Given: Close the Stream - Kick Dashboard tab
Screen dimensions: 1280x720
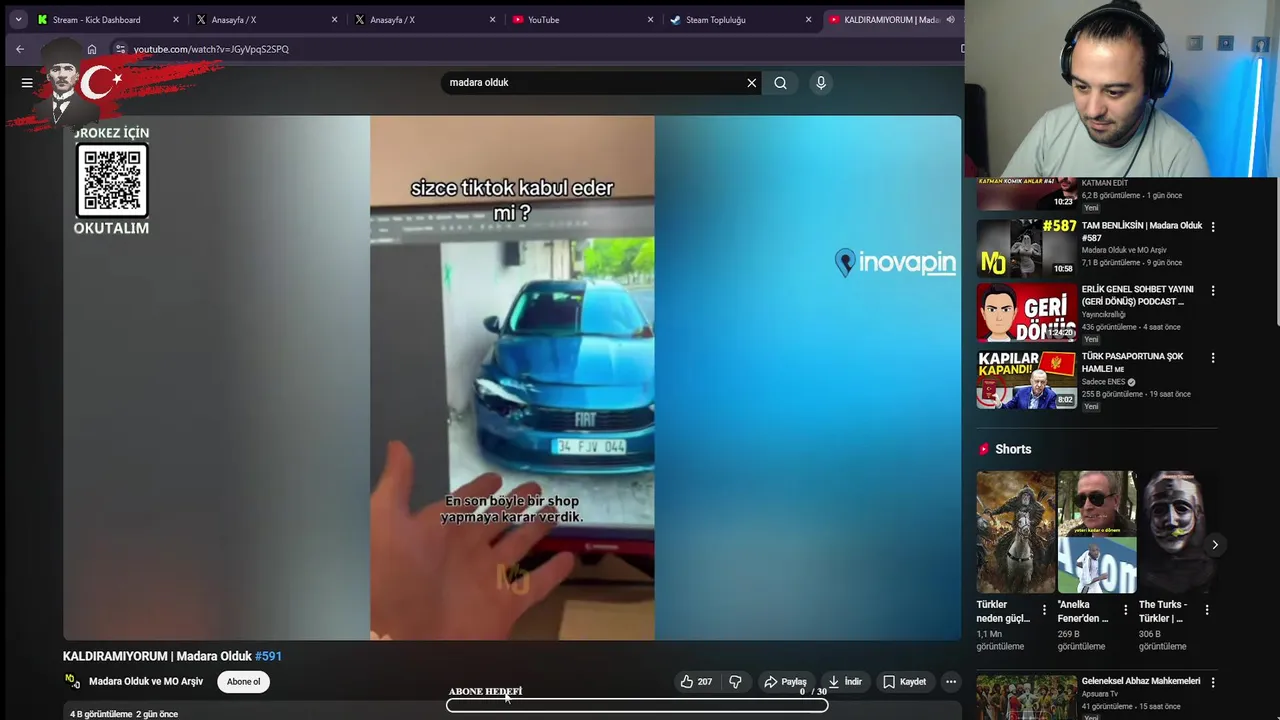Looking at the screenshot, I should [x=175, y=20].
